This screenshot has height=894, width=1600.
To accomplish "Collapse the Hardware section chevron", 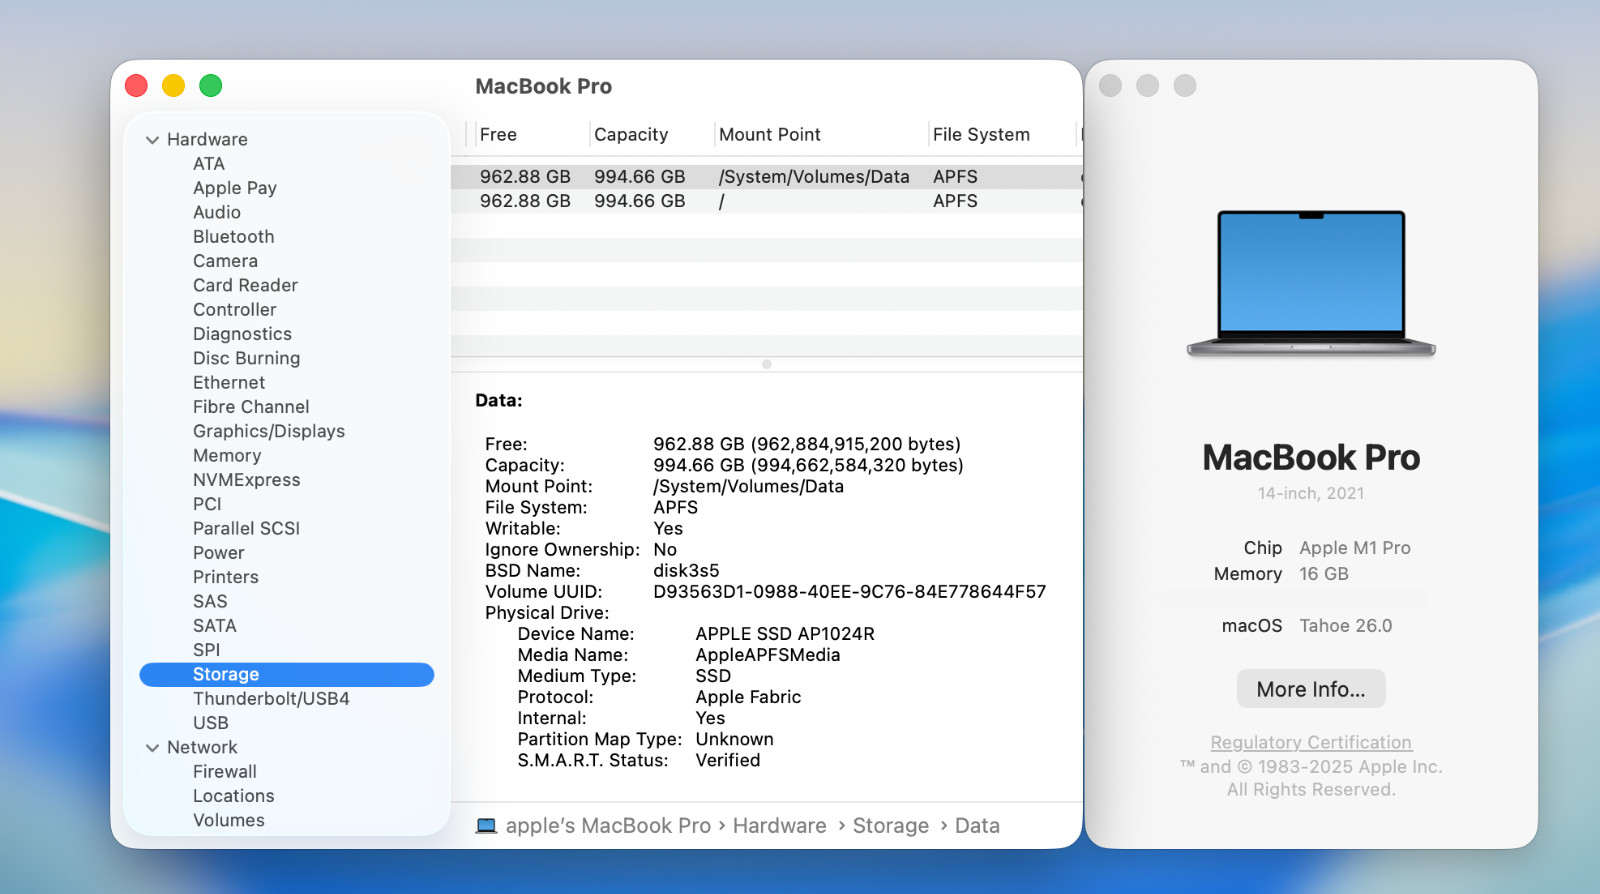I will (x=152, y=140).
